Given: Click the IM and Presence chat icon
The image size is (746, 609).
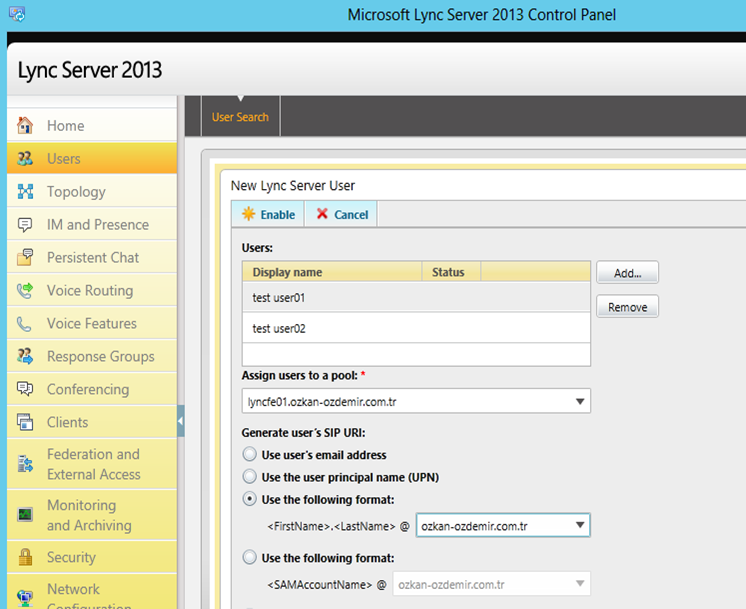Looking at the screenshot, I should (25, 224).
